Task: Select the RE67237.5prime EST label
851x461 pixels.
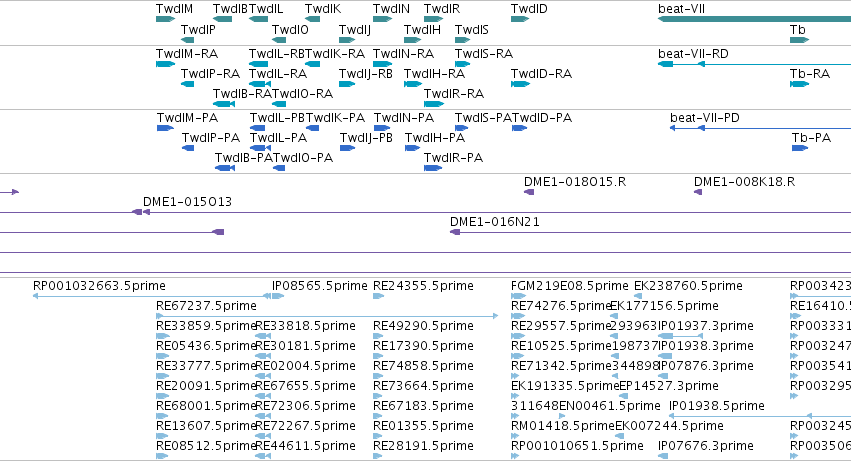Action: point(206,306)
